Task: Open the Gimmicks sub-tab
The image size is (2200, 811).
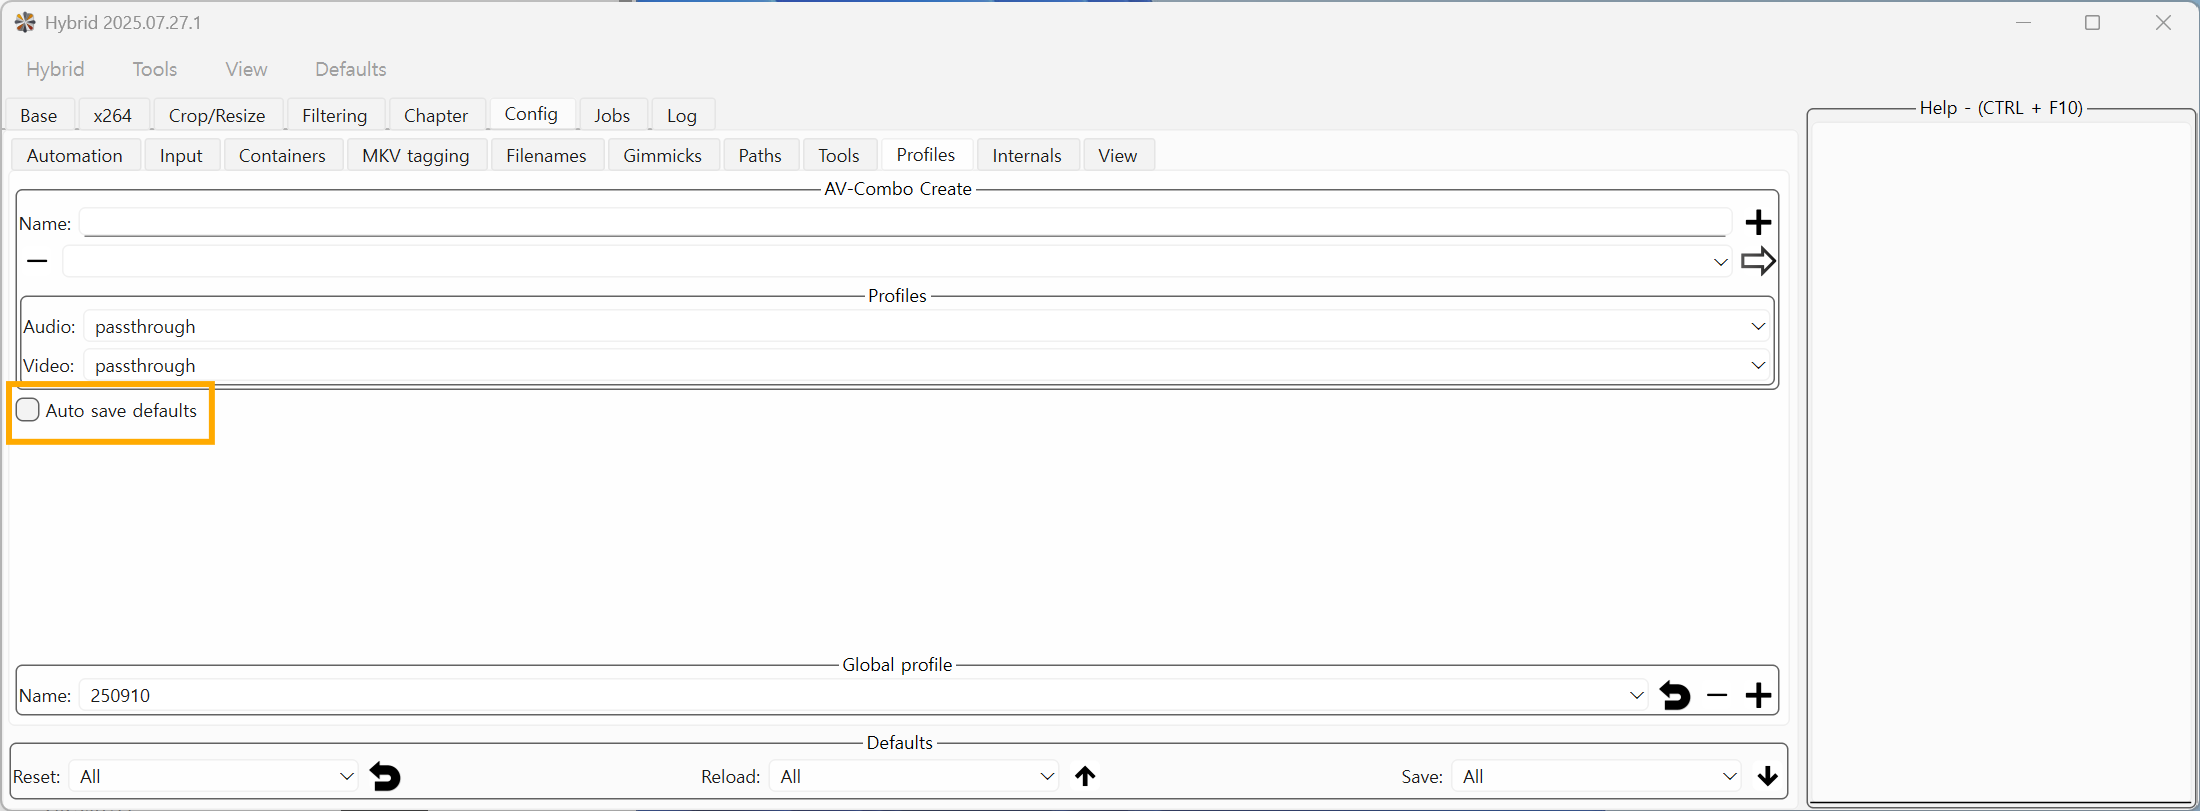Action: click(x=662, y=155)
